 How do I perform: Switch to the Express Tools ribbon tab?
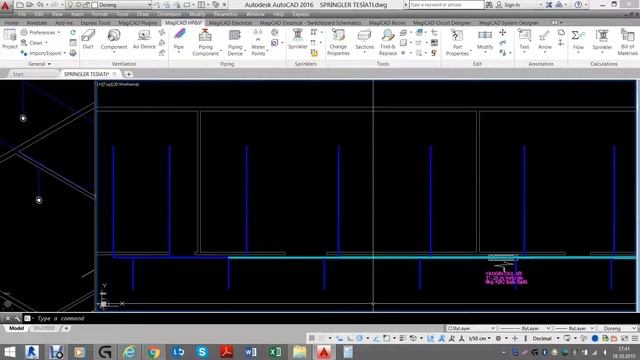point(95,23)
